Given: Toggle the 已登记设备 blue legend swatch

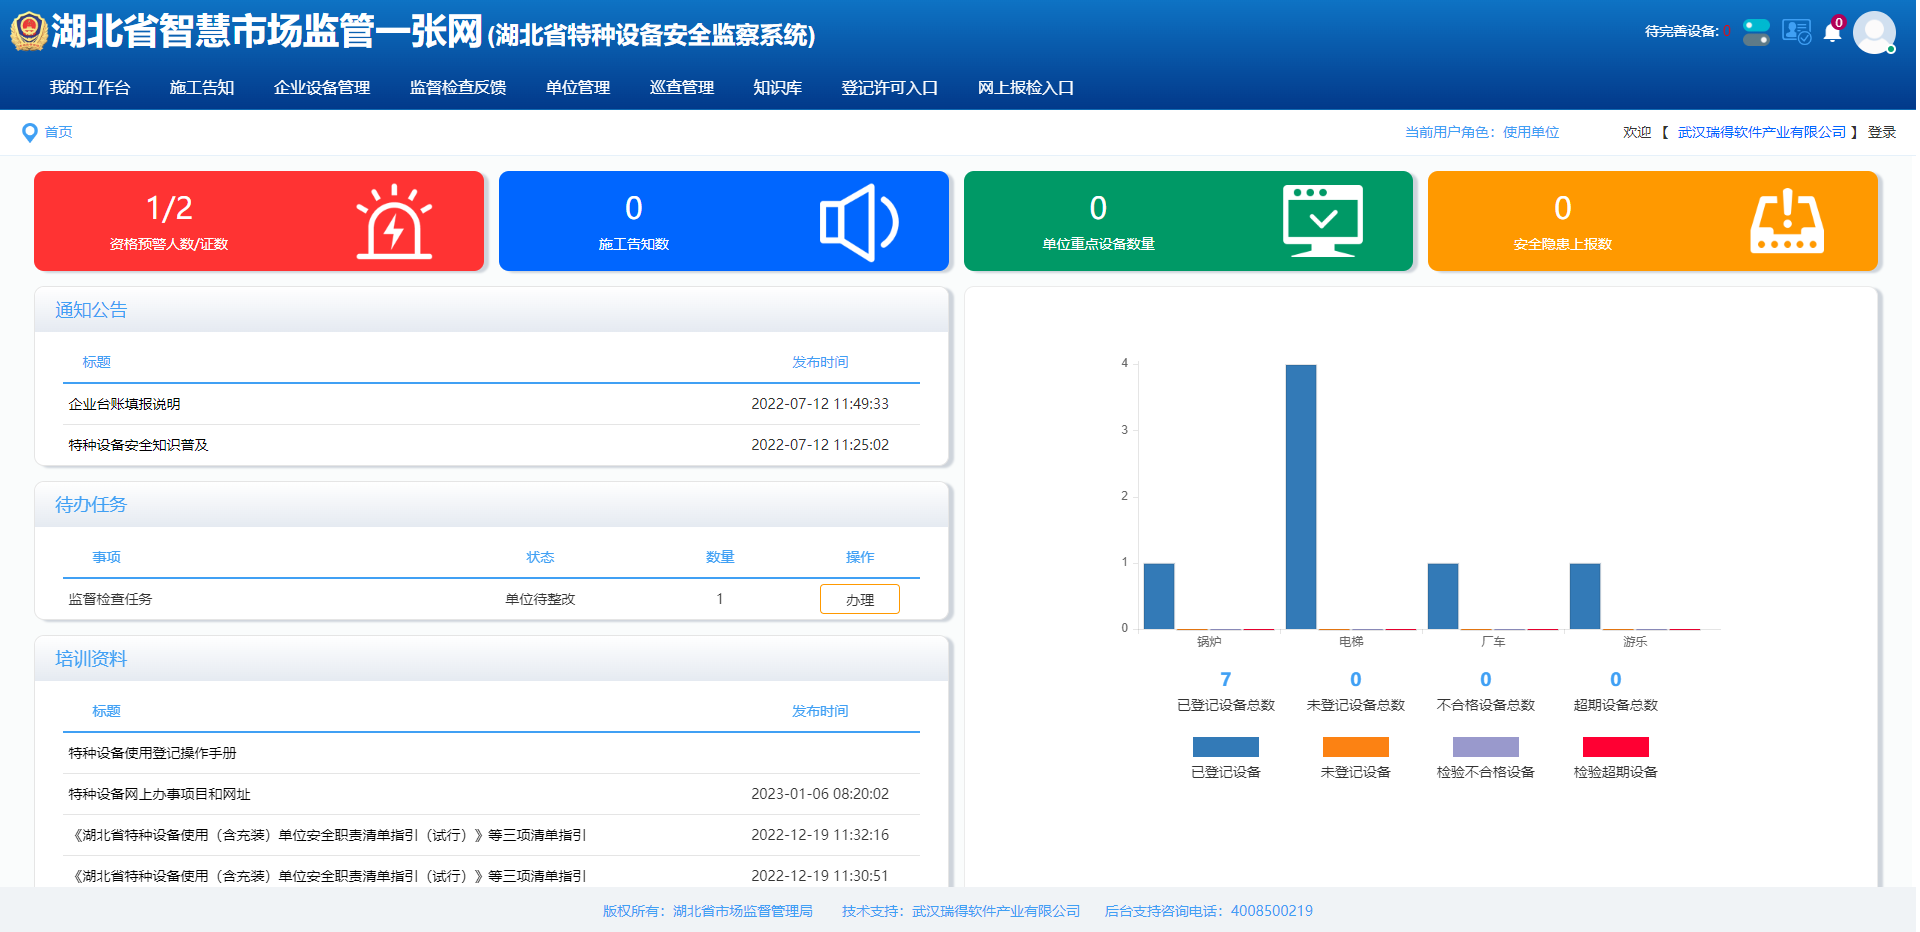Looking at the screenshot, I should 1225,747.
